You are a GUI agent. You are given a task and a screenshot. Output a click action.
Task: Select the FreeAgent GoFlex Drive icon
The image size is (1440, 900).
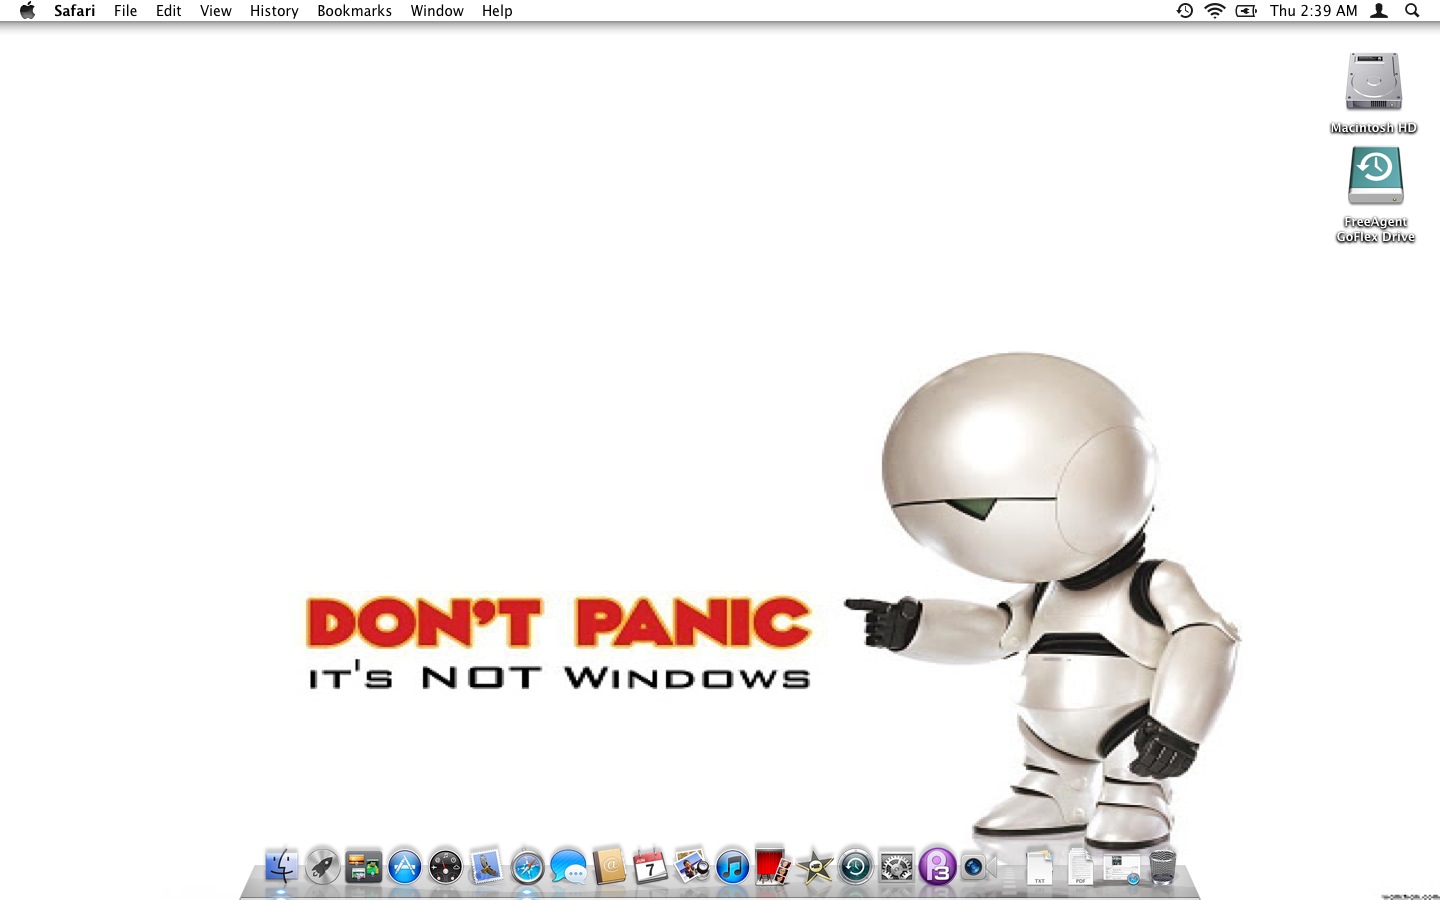point(1375,194)
